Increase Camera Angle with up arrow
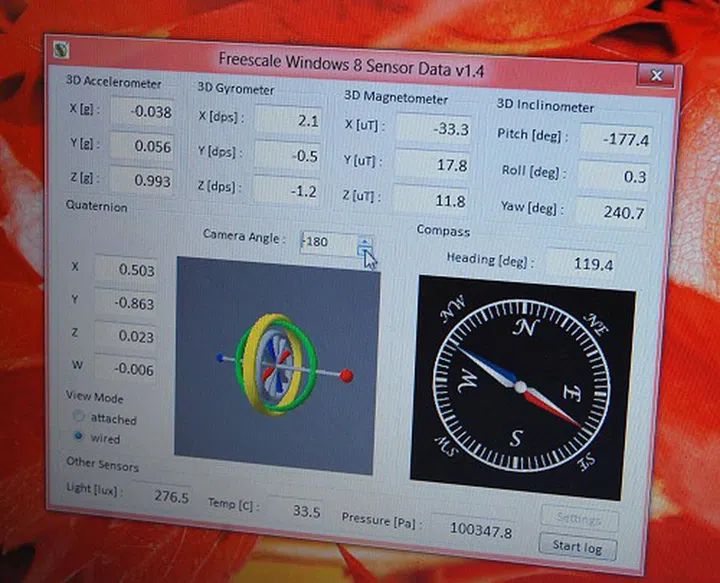 pyautogui.click(x=365, y=241)
